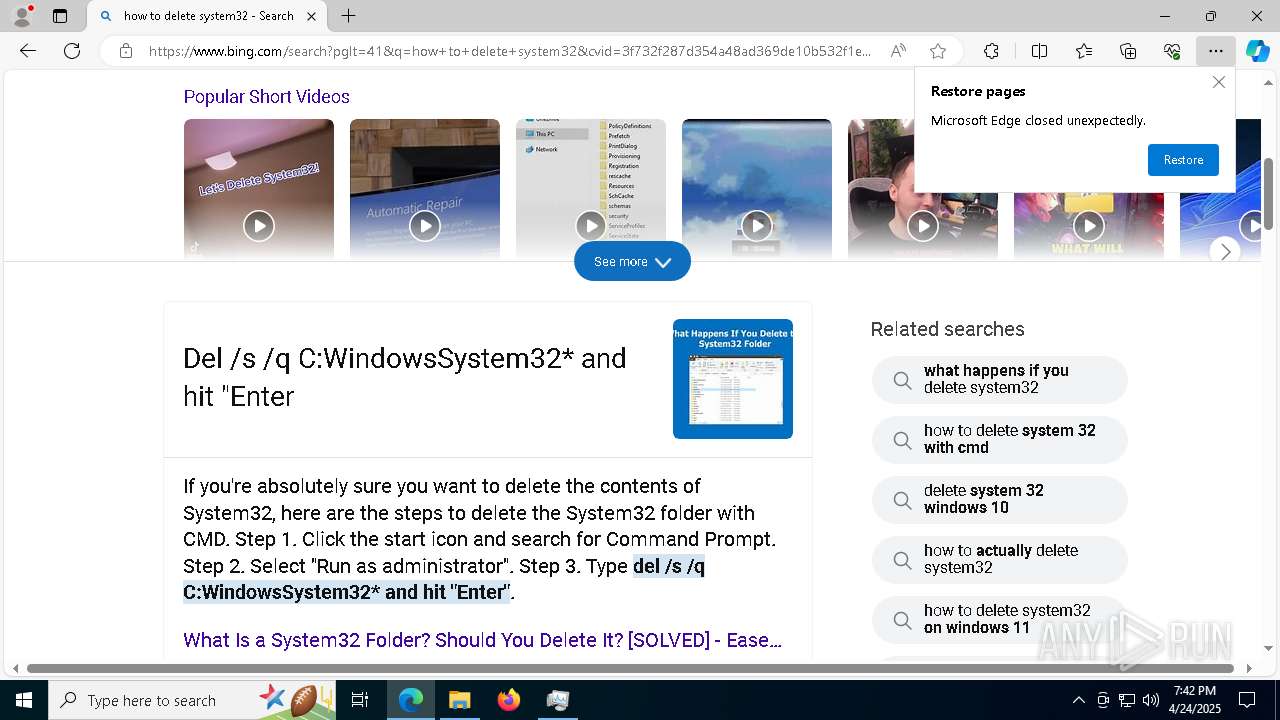Open Settings and more menu
1280x720 pixels.
click(x=1215, y=51)
